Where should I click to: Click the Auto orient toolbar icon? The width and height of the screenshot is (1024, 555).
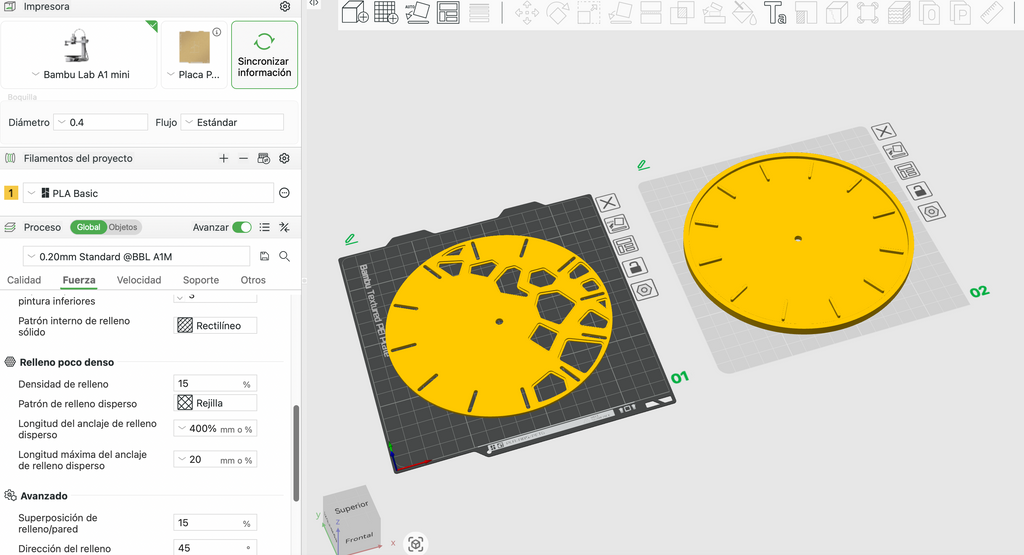(x=417, y=12)
